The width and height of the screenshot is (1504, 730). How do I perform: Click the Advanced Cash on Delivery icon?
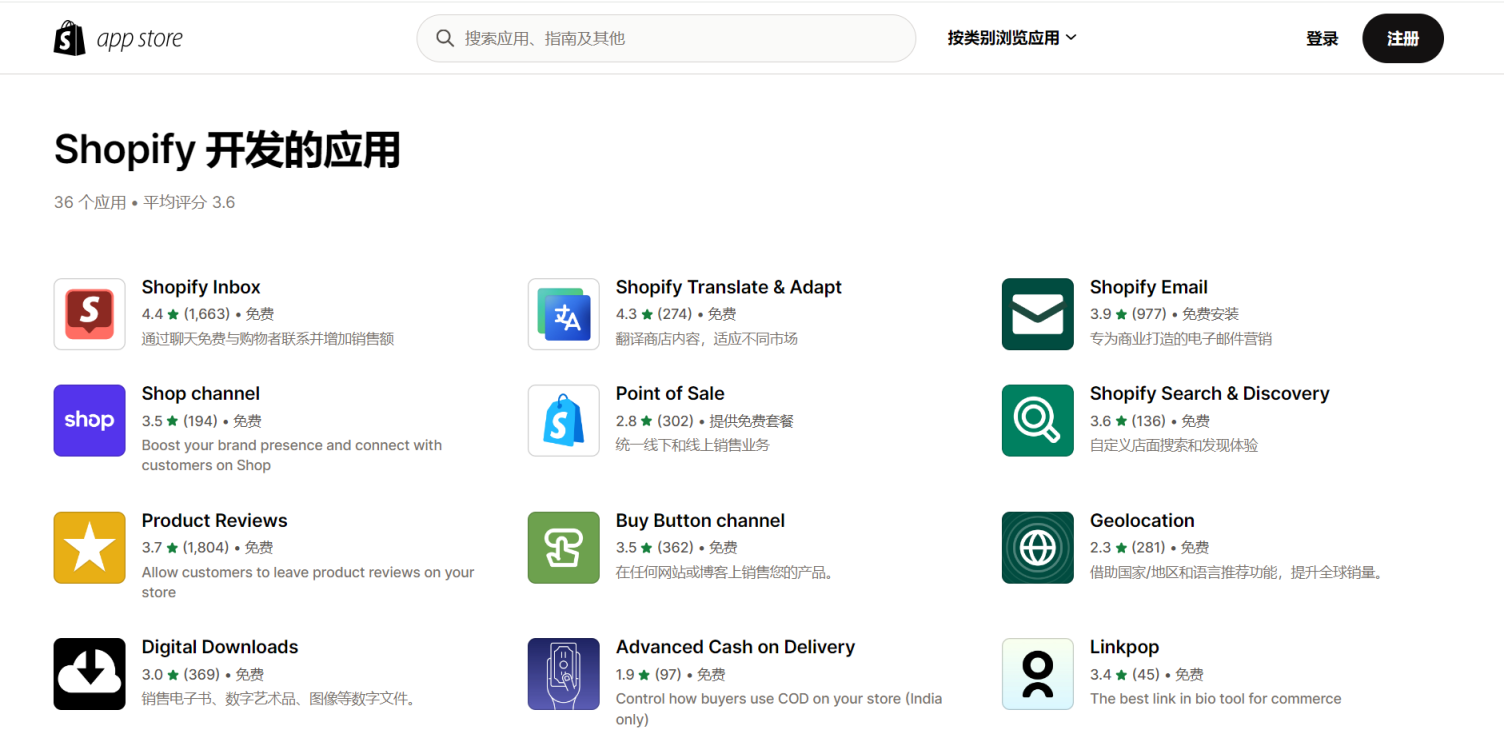(563, 673)
